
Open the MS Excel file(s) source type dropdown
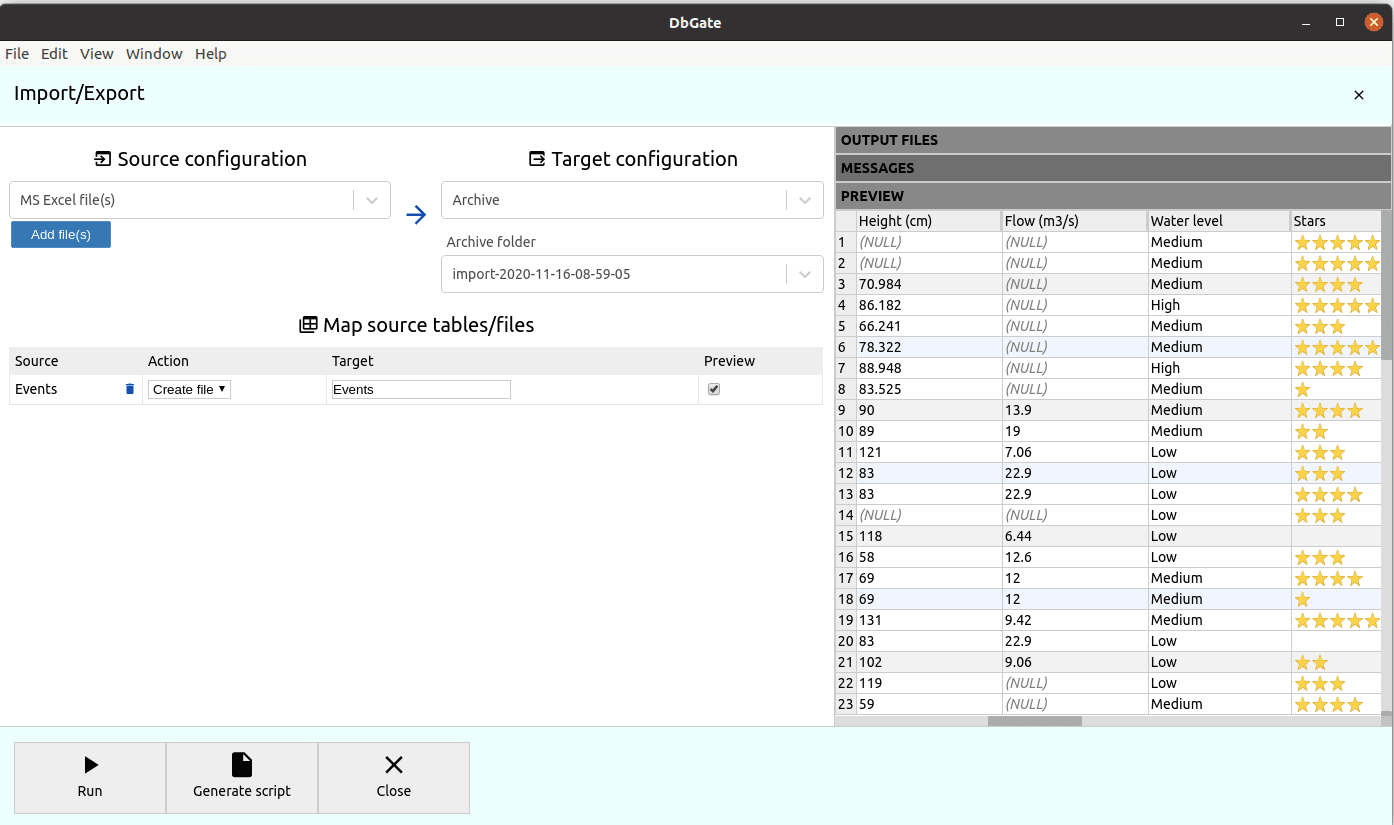(371, 200)
